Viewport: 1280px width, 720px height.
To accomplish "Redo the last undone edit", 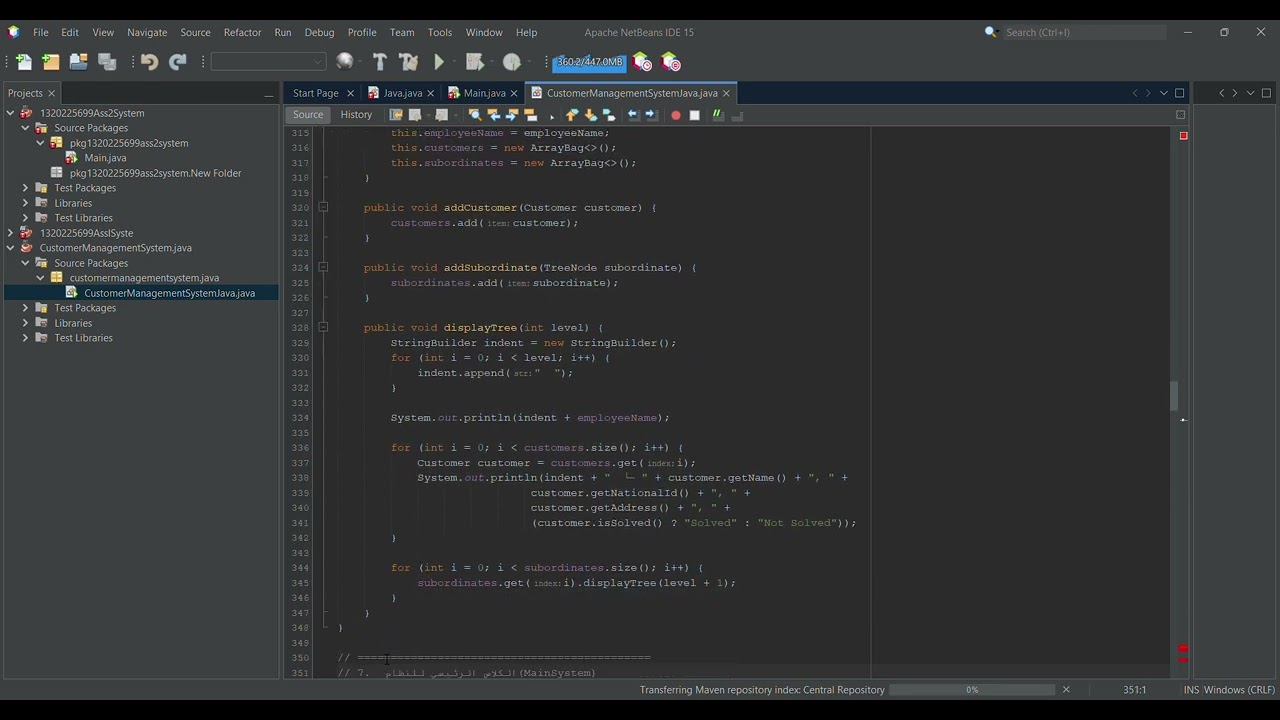I will [178, 62].
